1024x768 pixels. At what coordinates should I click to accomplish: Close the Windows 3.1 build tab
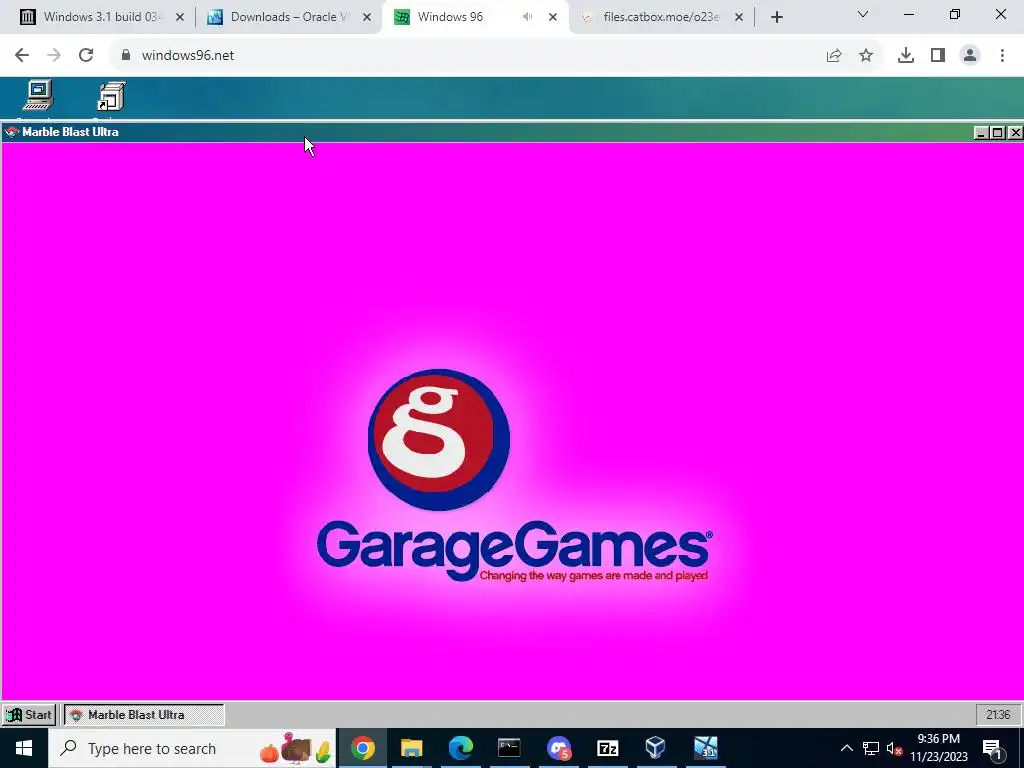click(x=180, y=17)
